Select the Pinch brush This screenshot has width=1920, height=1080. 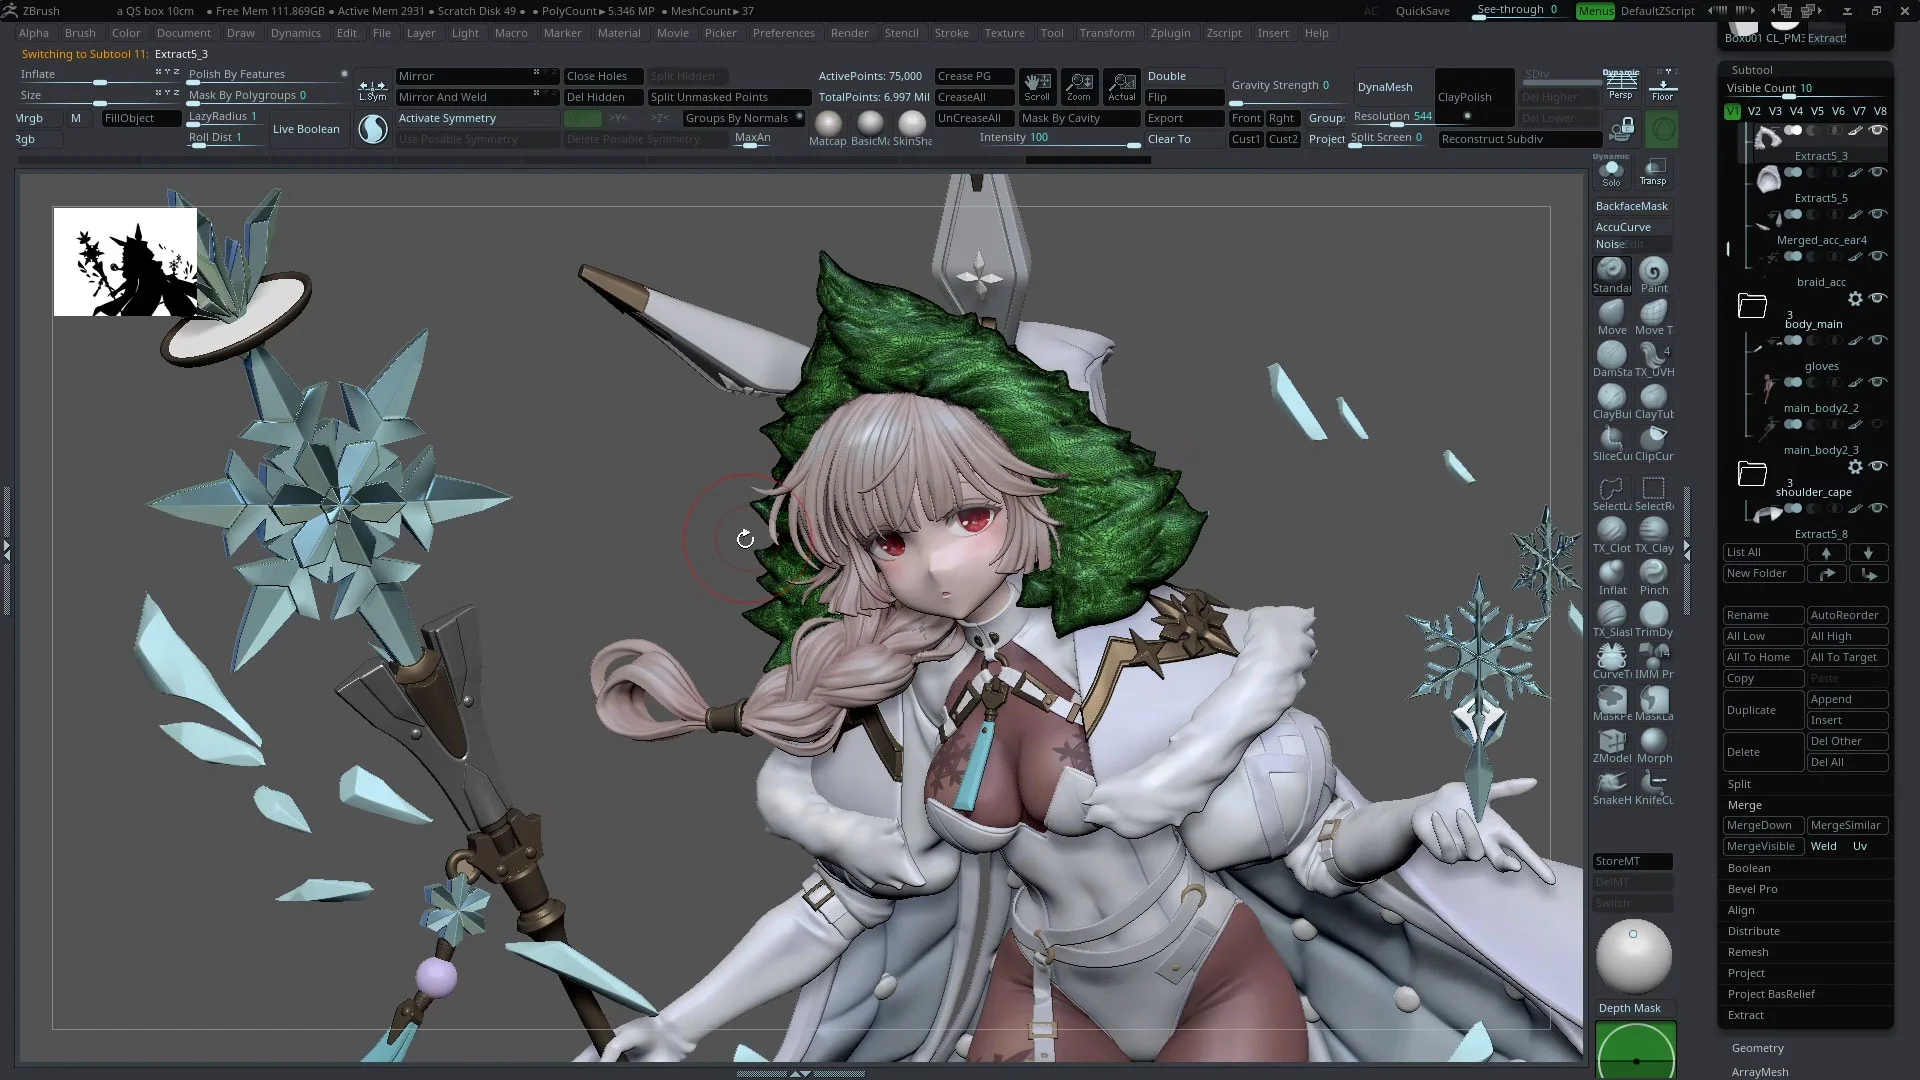point(1653,577)
